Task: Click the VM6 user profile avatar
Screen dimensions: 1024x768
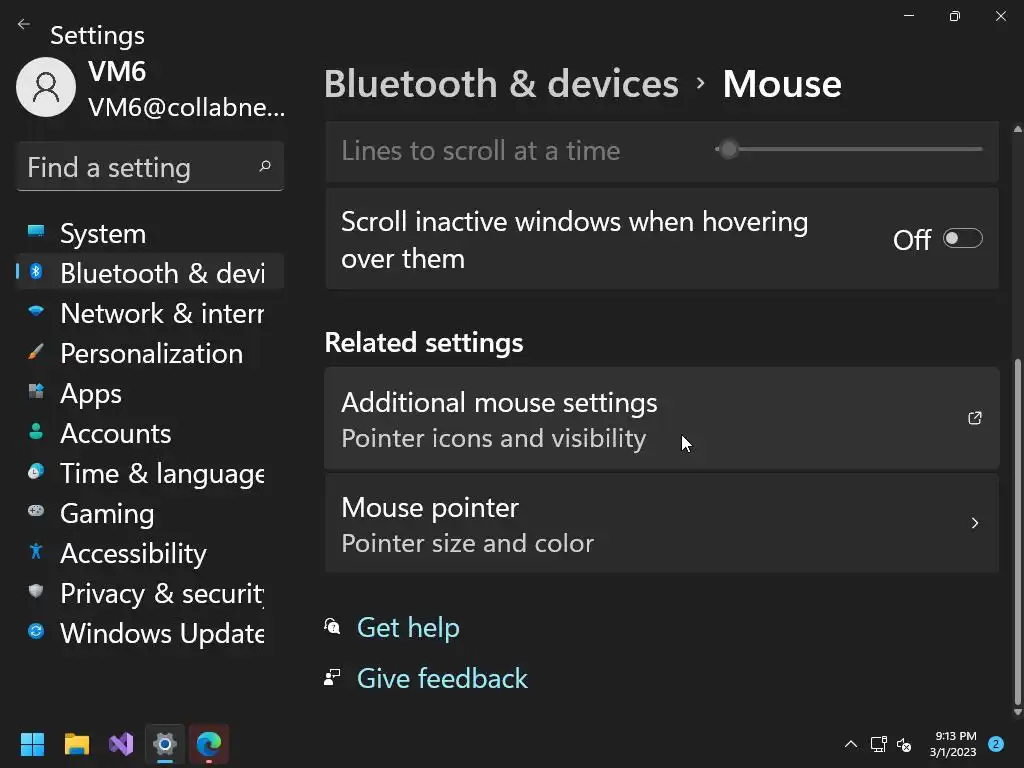Action: pyautogui.click(x=46, y=88)
